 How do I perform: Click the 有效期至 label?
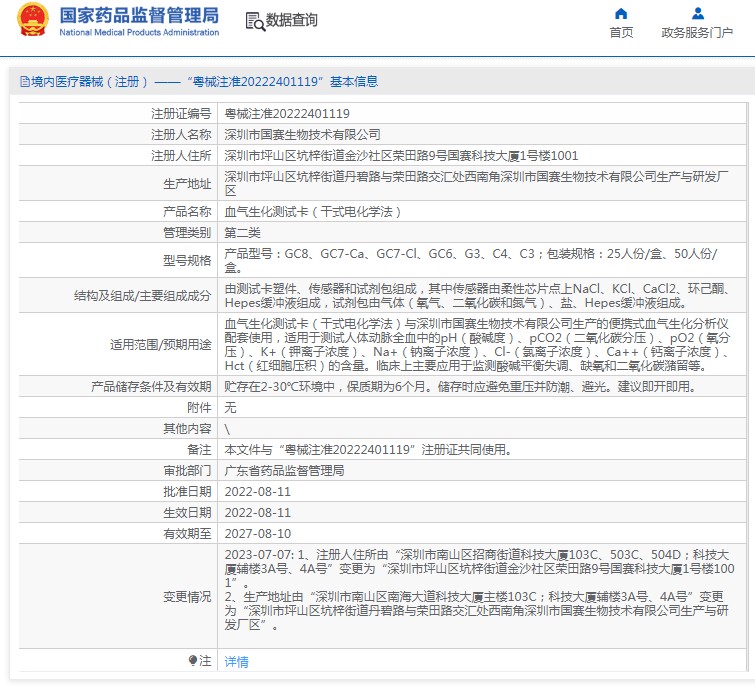pyautogui.click(x=187, y=534)
